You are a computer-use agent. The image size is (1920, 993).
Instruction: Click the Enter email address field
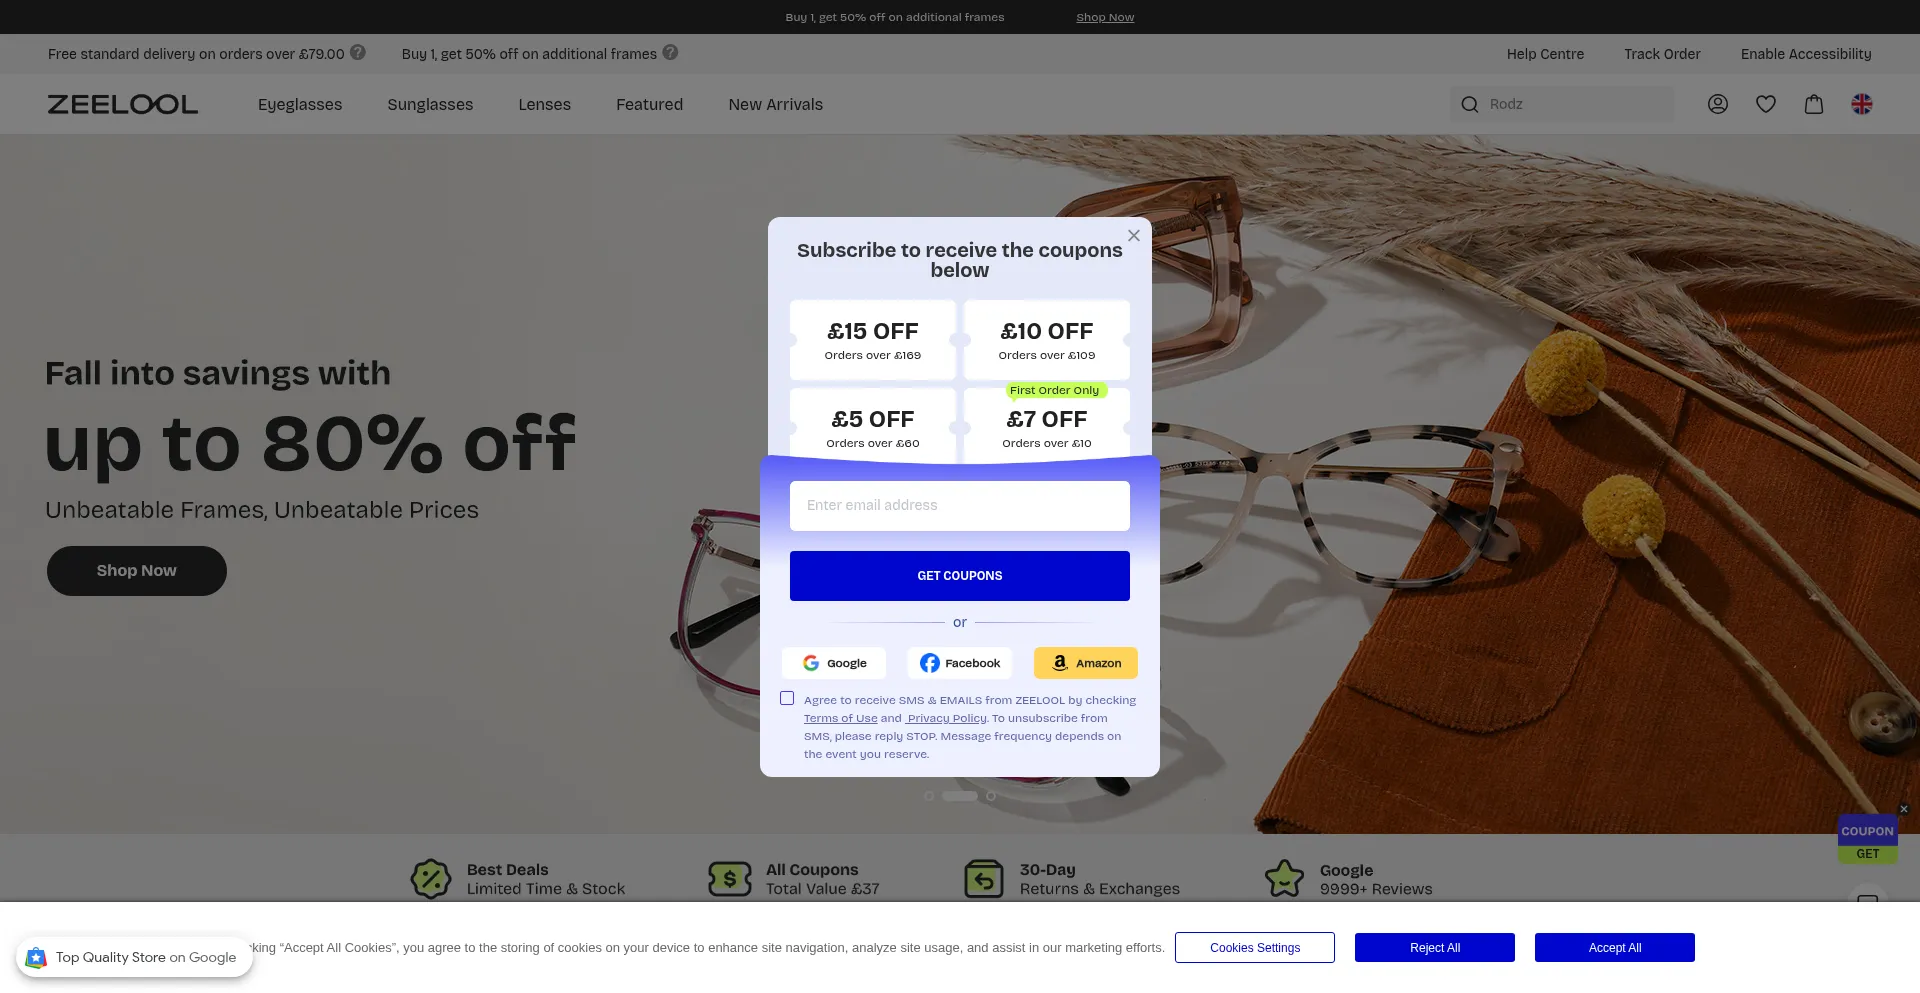coord(960,506)
